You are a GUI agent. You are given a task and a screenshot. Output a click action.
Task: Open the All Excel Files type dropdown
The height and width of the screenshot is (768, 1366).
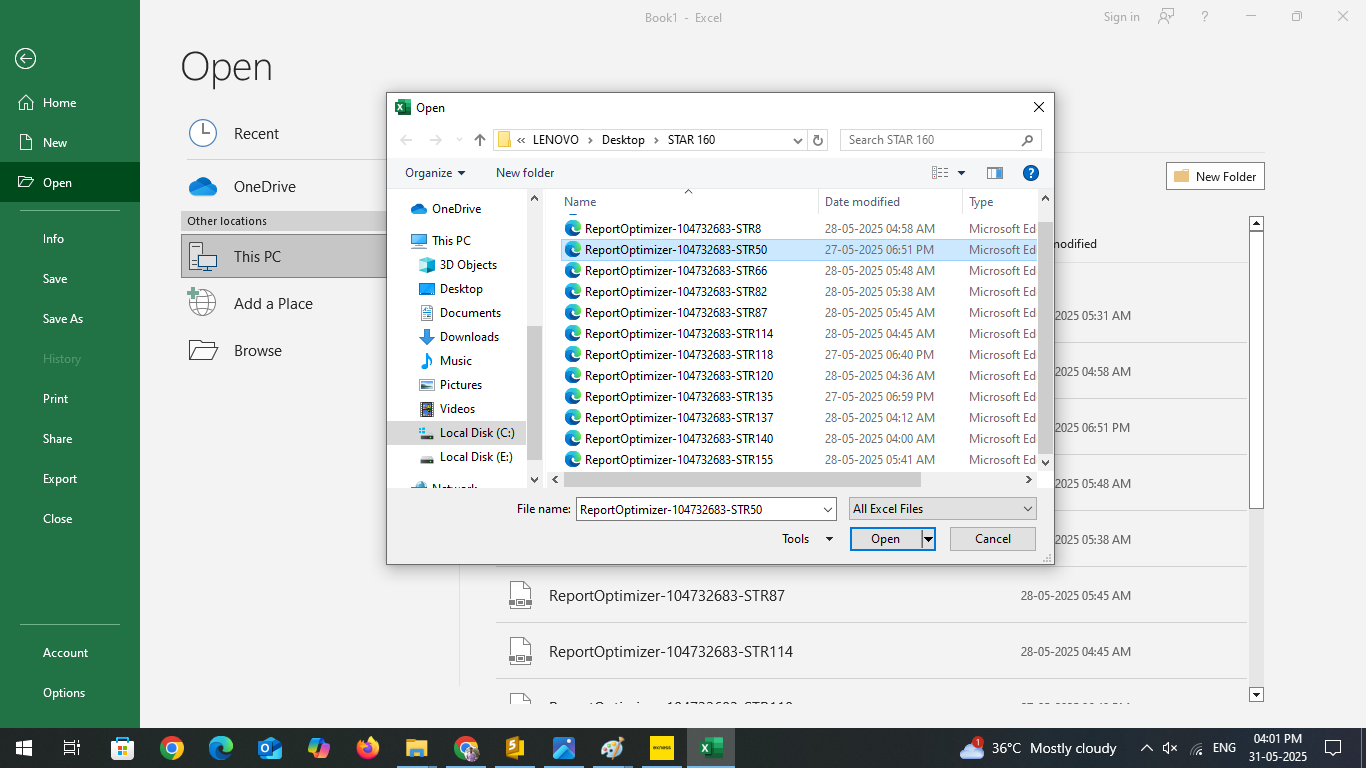tap(942, 509)
